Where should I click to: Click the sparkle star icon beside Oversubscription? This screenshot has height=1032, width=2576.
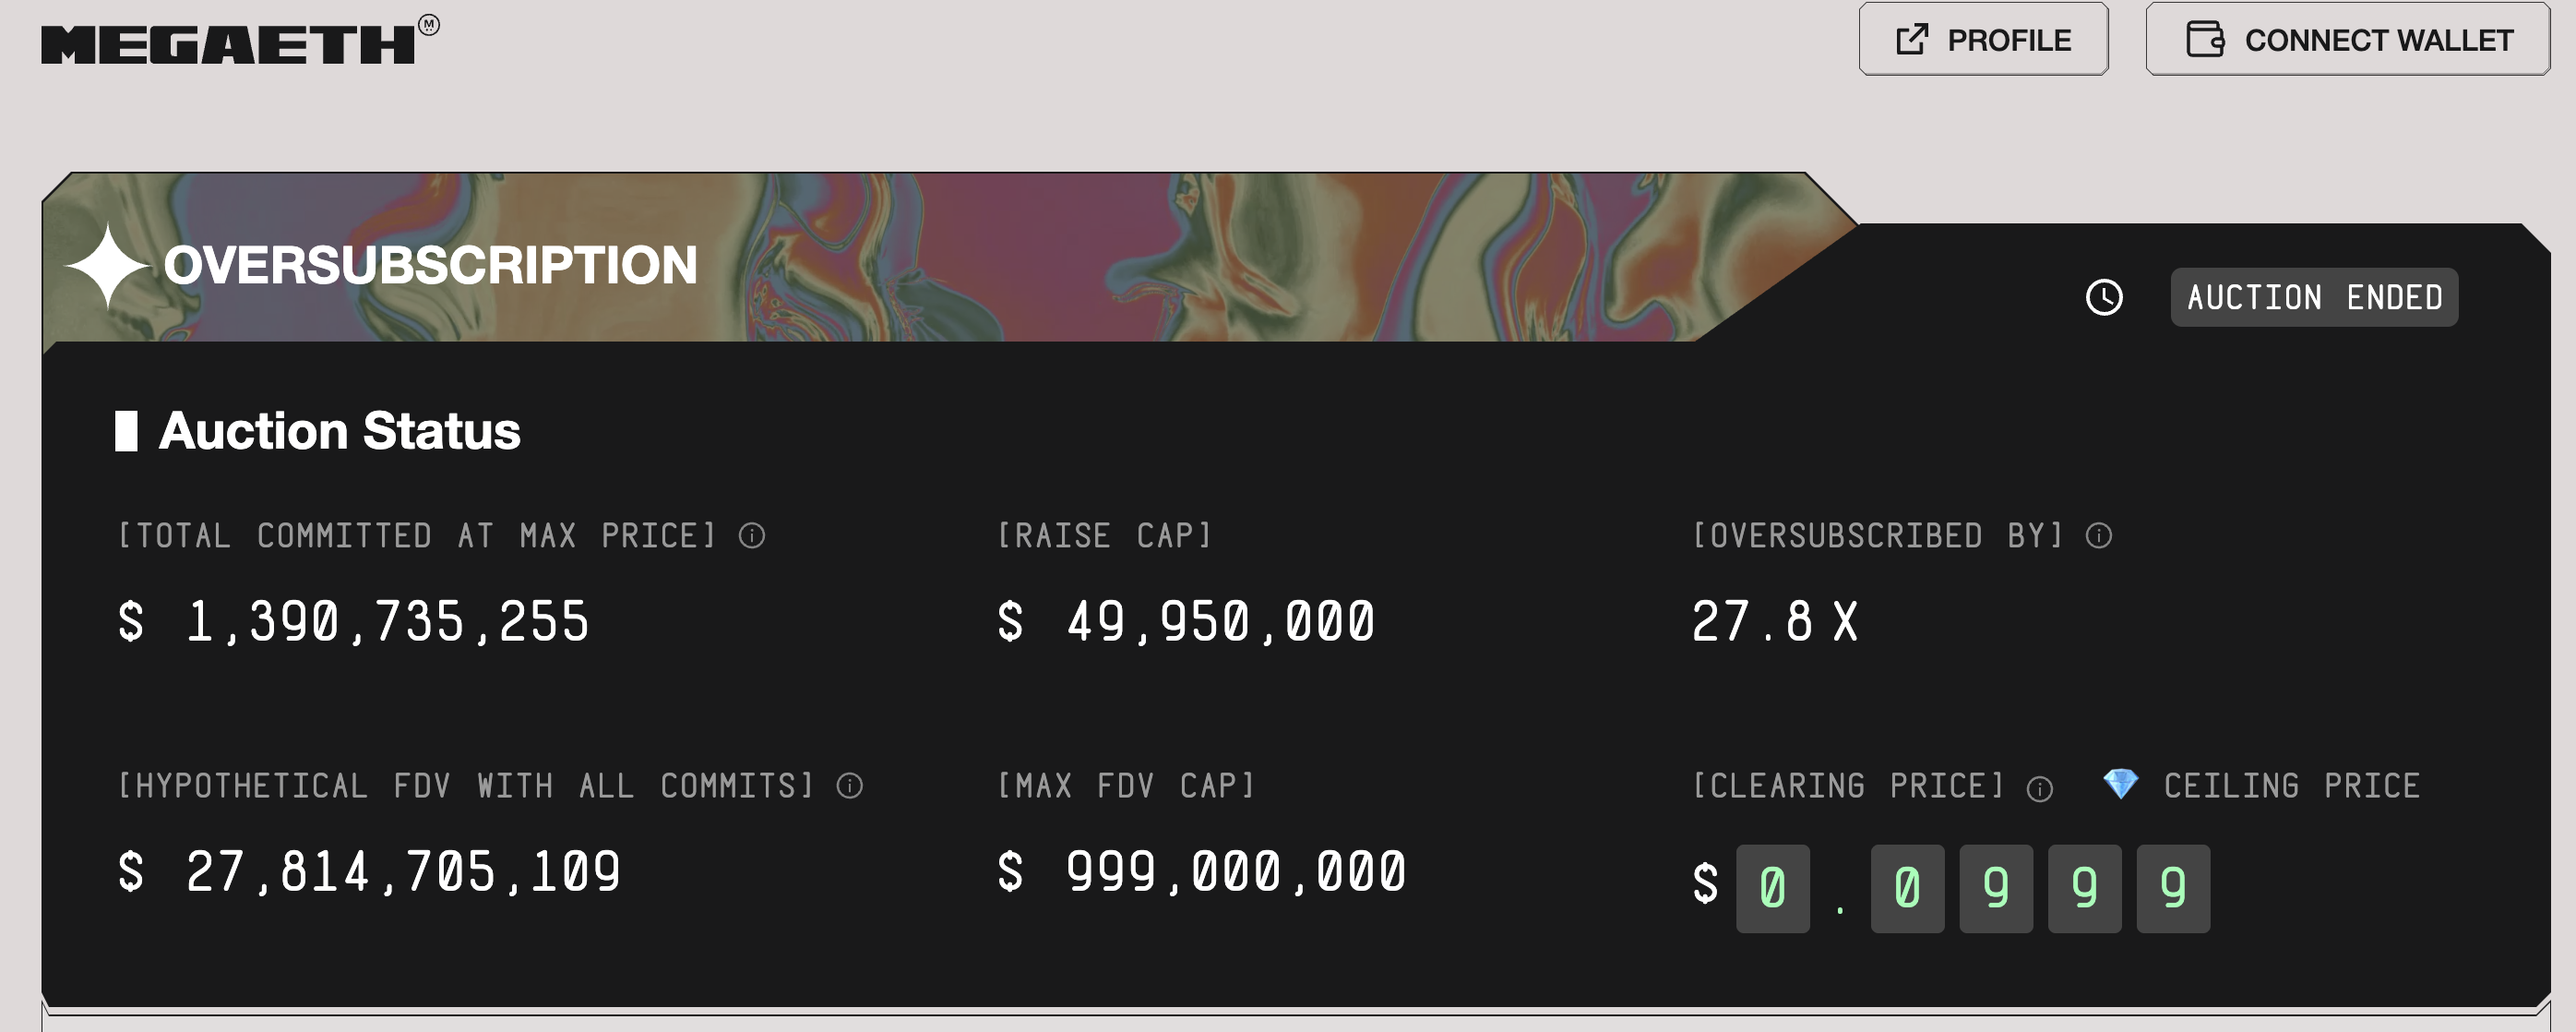pyautogui.click(x=107, y=267)
